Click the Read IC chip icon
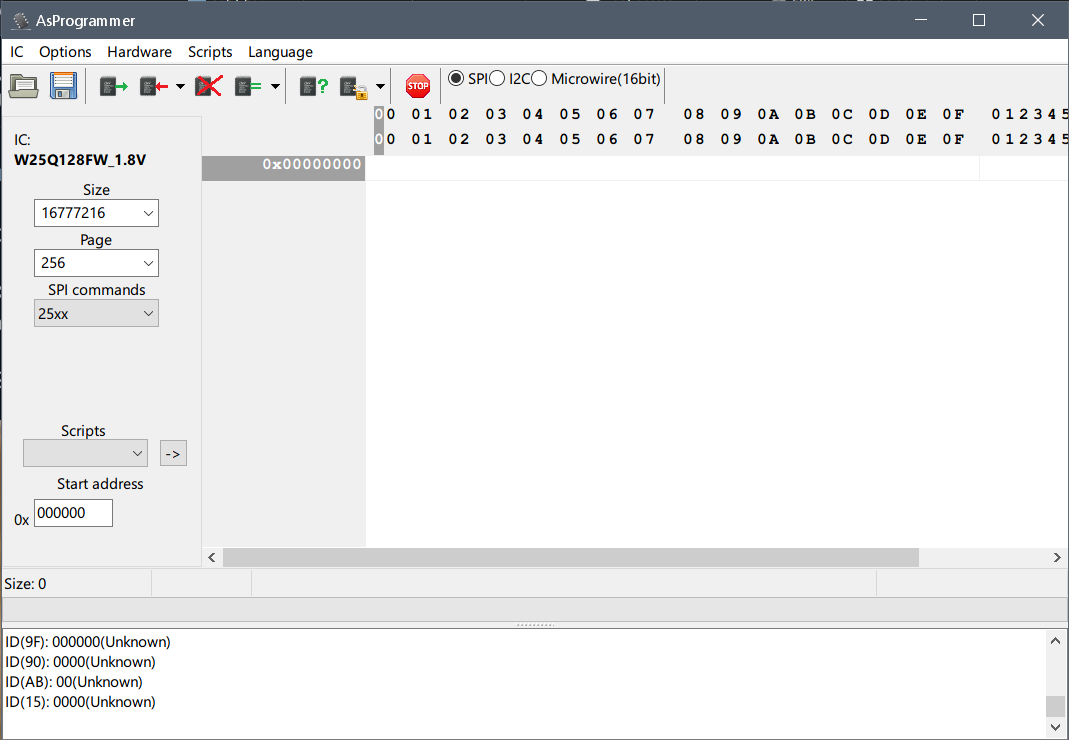This screenshot has width=1069, height=740. pos(114,86)
